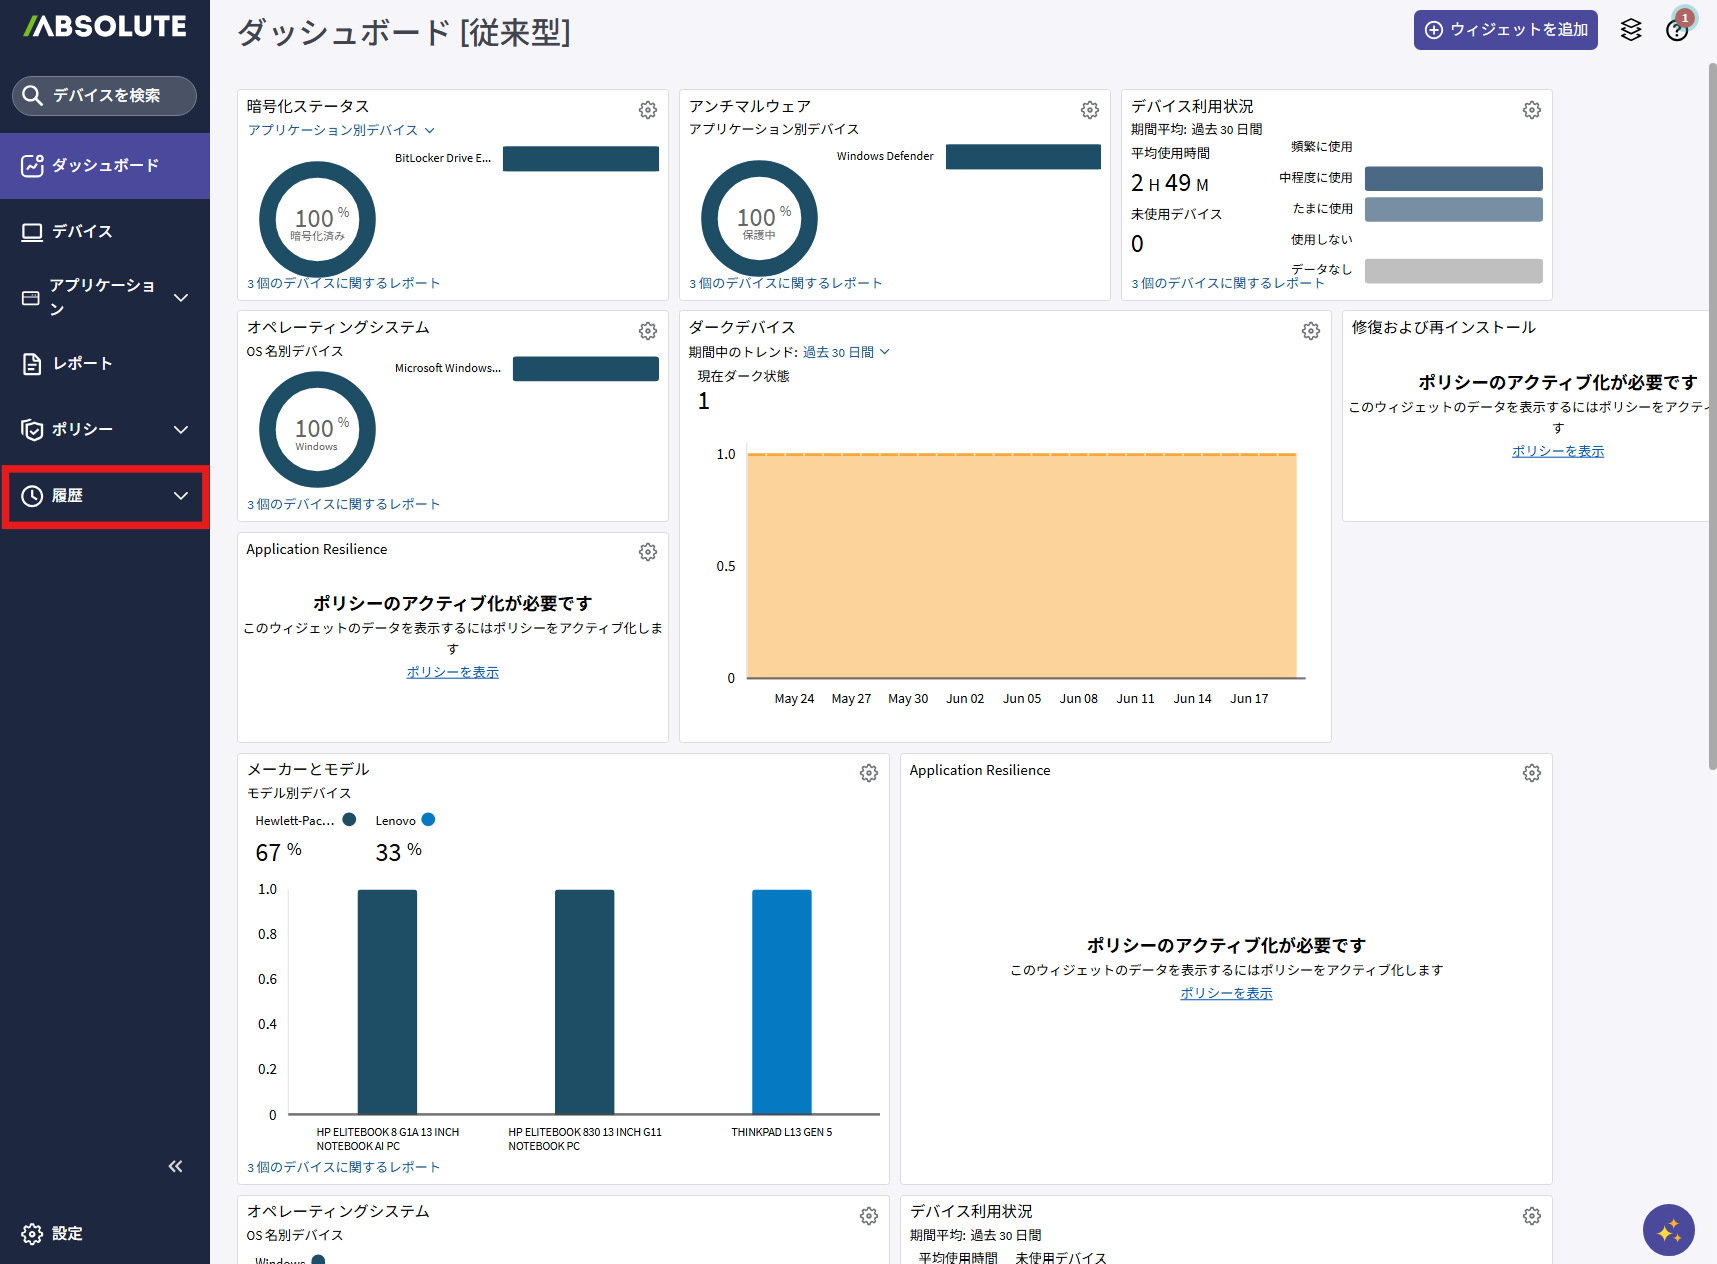The width and height of the screenshot is (1717, 1264).
Task: Click the Windows Defender bar
Action: pyautogui.click(x=1023, y=157)
